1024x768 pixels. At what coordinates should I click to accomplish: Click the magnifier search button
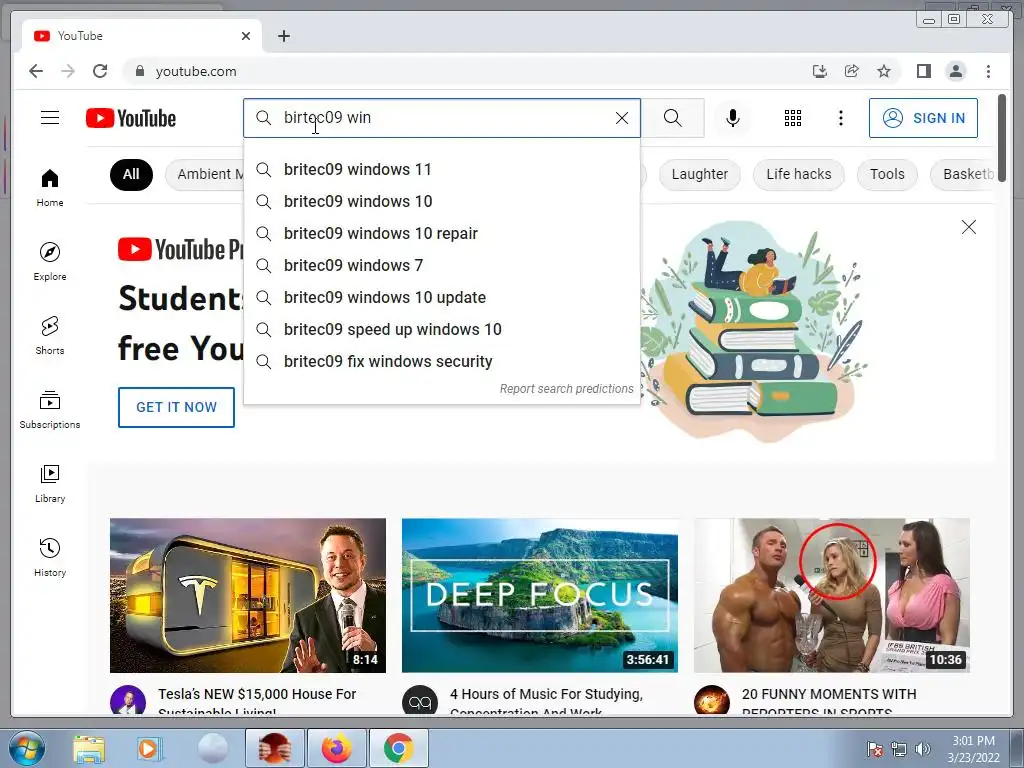tap(673, 118)
